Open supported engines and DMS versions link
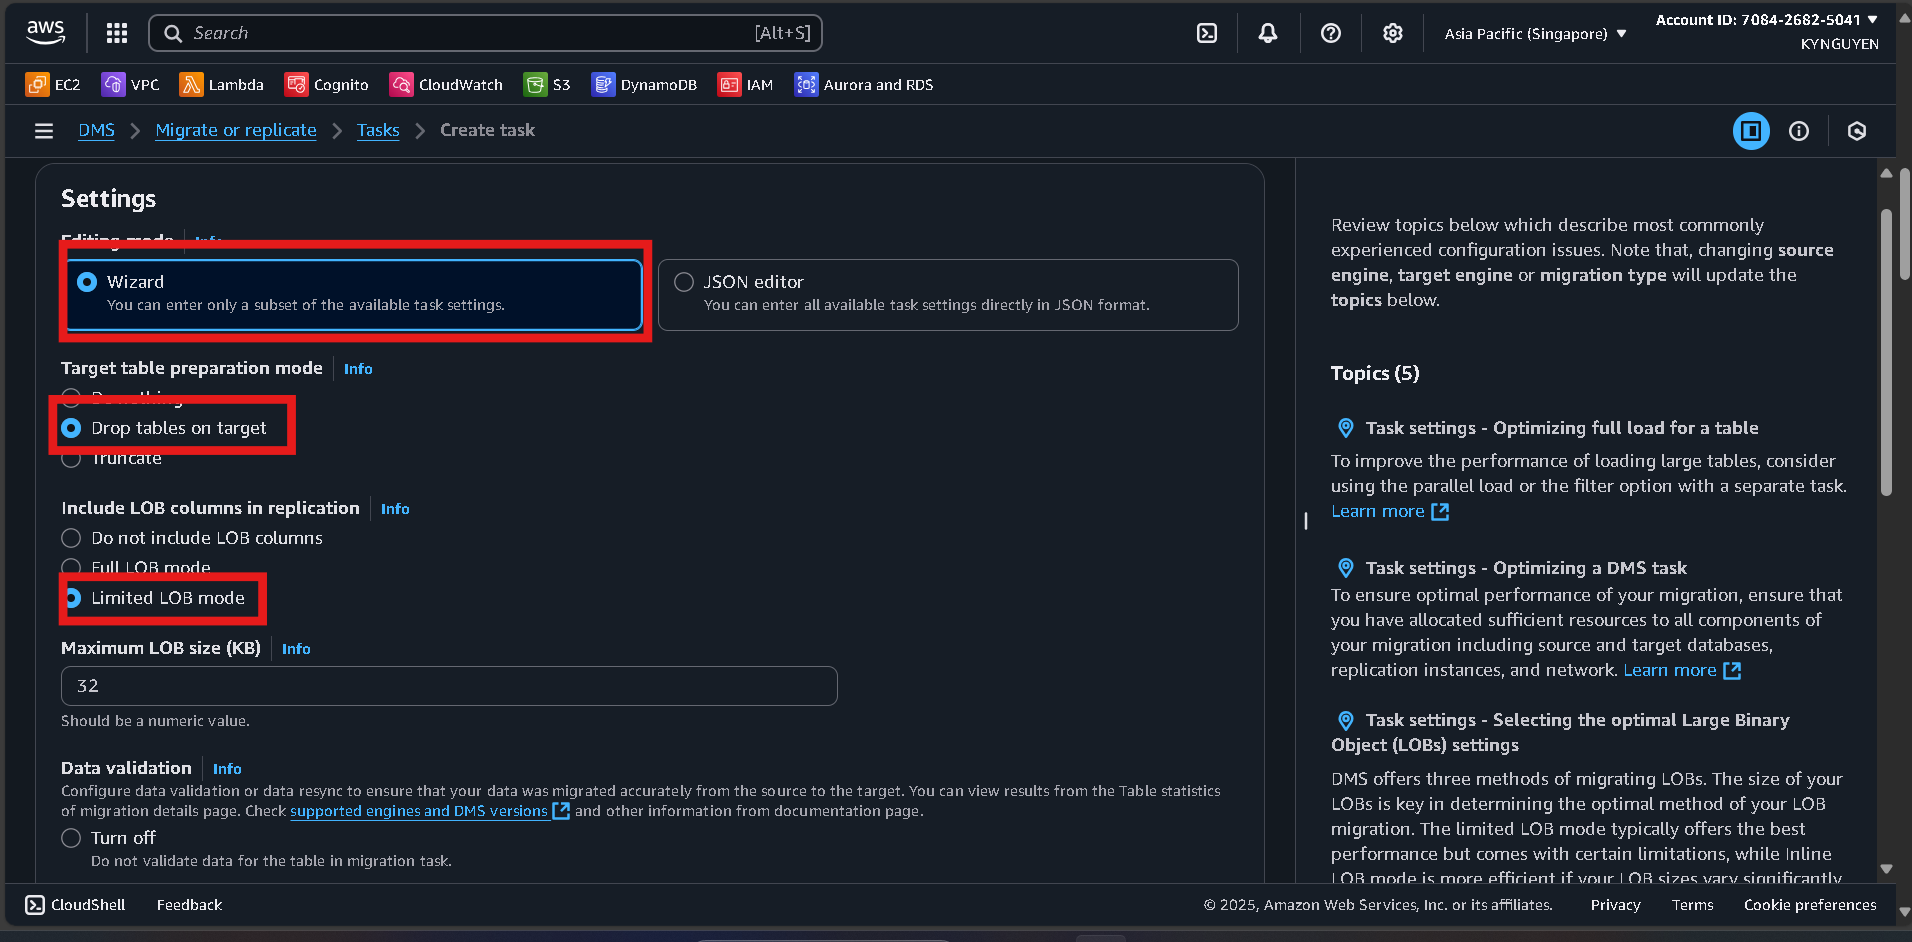The image size is (1912, 942). pos(420,811)
